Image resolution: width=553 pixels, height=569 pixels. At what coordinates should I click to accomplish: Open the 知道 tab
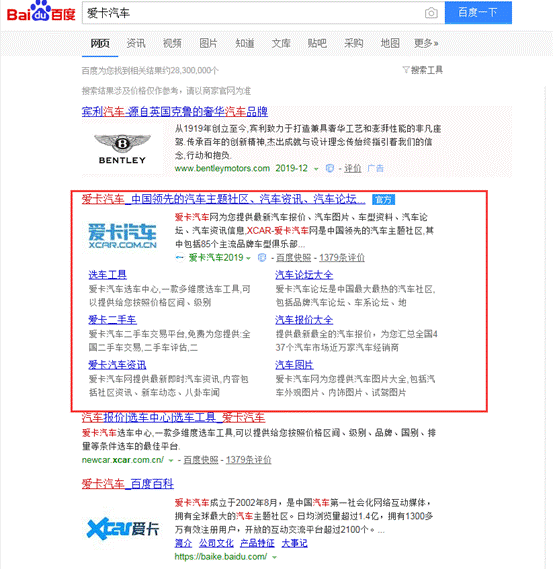245,44
